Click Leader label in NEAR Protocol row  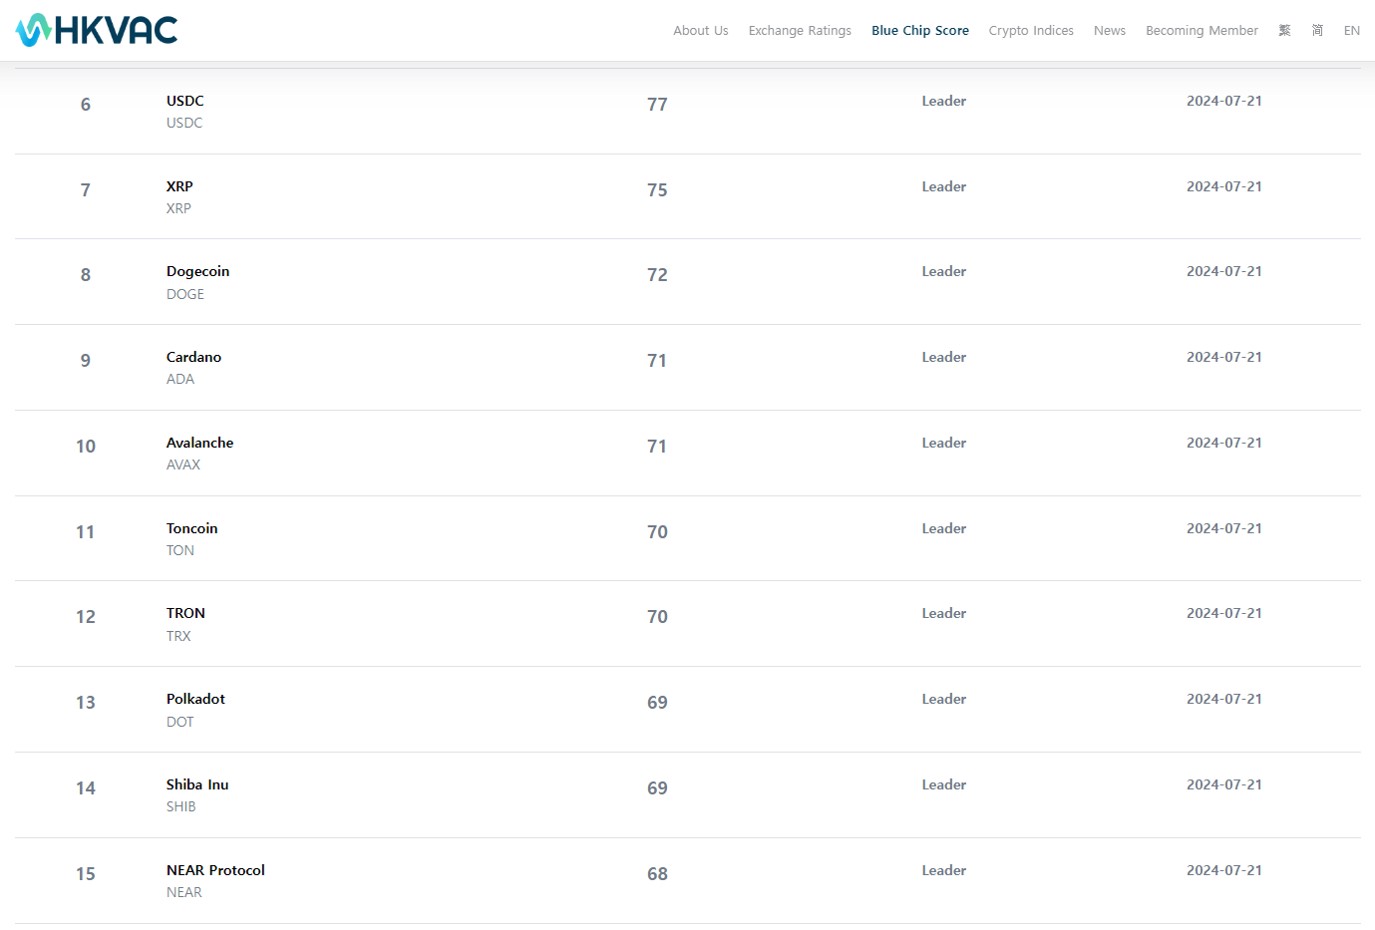tap(944, 871)
